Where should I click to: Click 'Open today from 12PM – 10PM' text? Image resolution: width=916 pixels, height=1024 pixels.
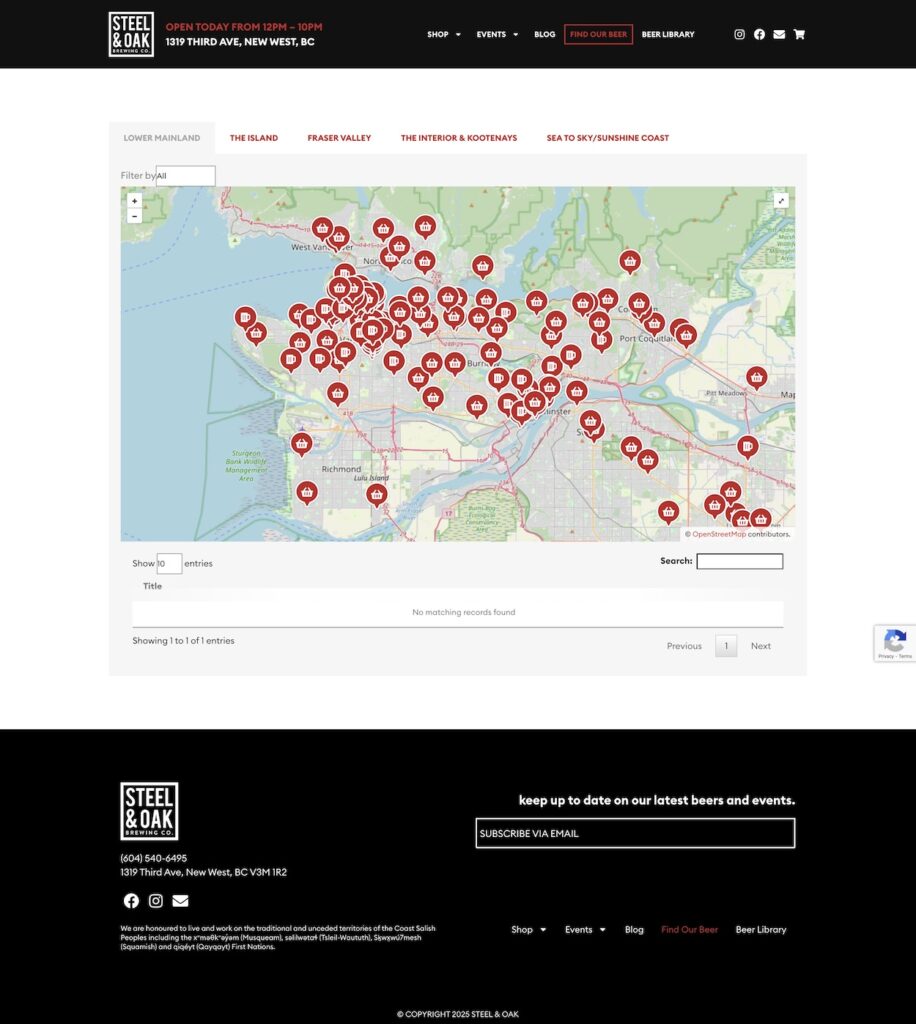click(x=244, y=27)
